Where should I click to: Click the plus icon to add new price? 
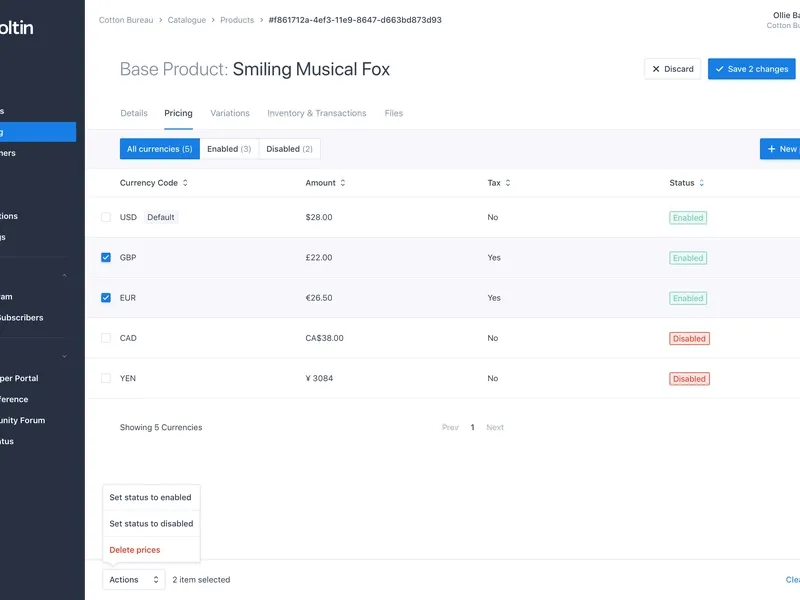tap(771, 149)
